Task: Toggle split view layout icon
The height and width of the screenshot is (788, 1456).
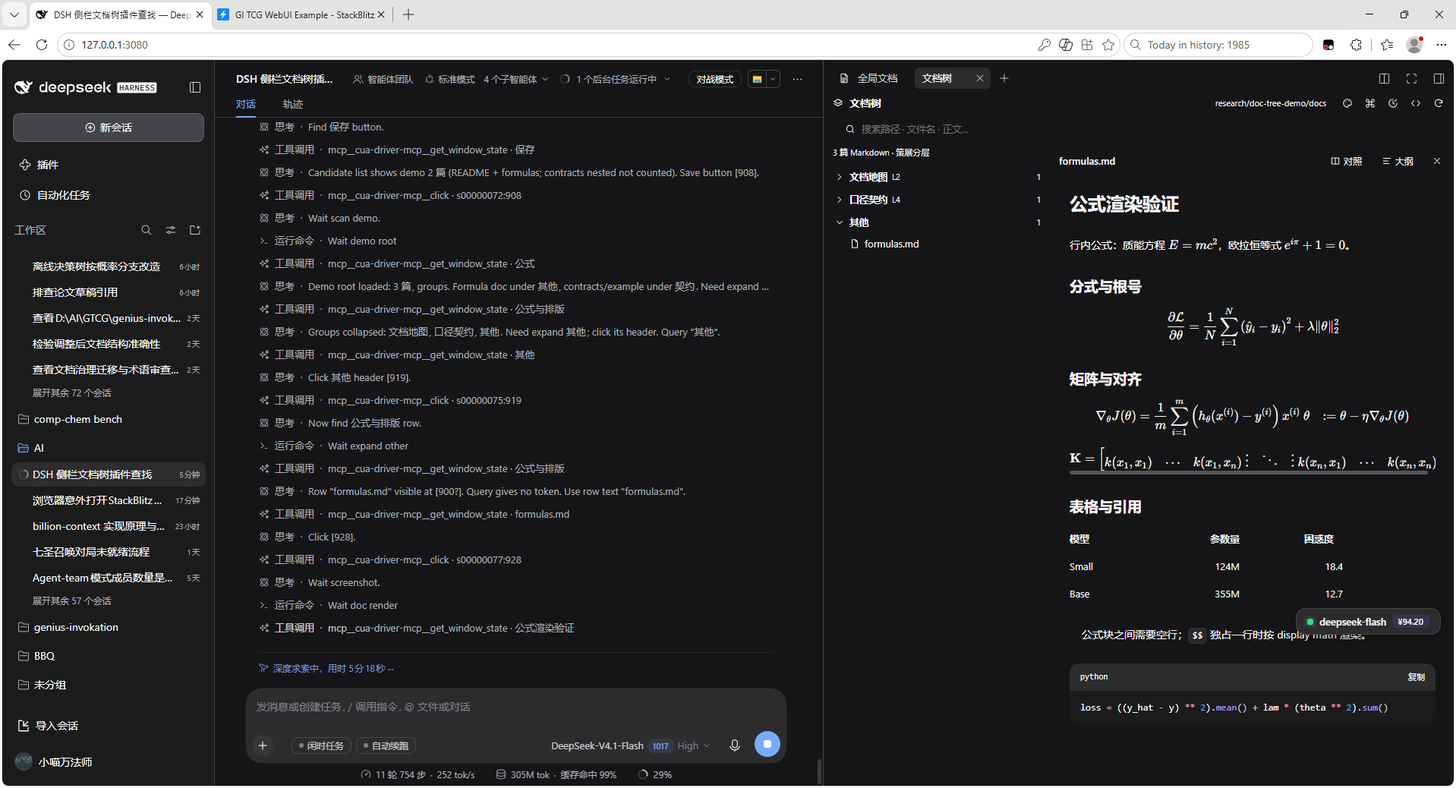Action: coord(1384,78)
